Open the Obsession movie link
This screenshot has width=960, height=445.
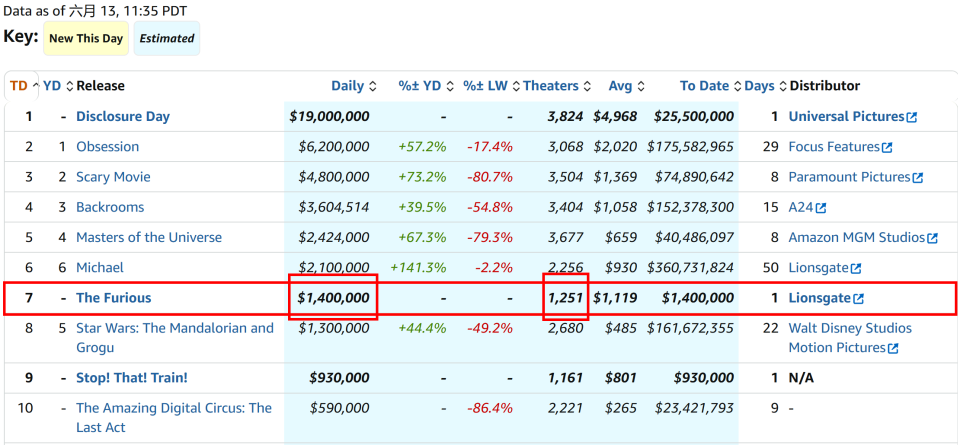point(107,147)
